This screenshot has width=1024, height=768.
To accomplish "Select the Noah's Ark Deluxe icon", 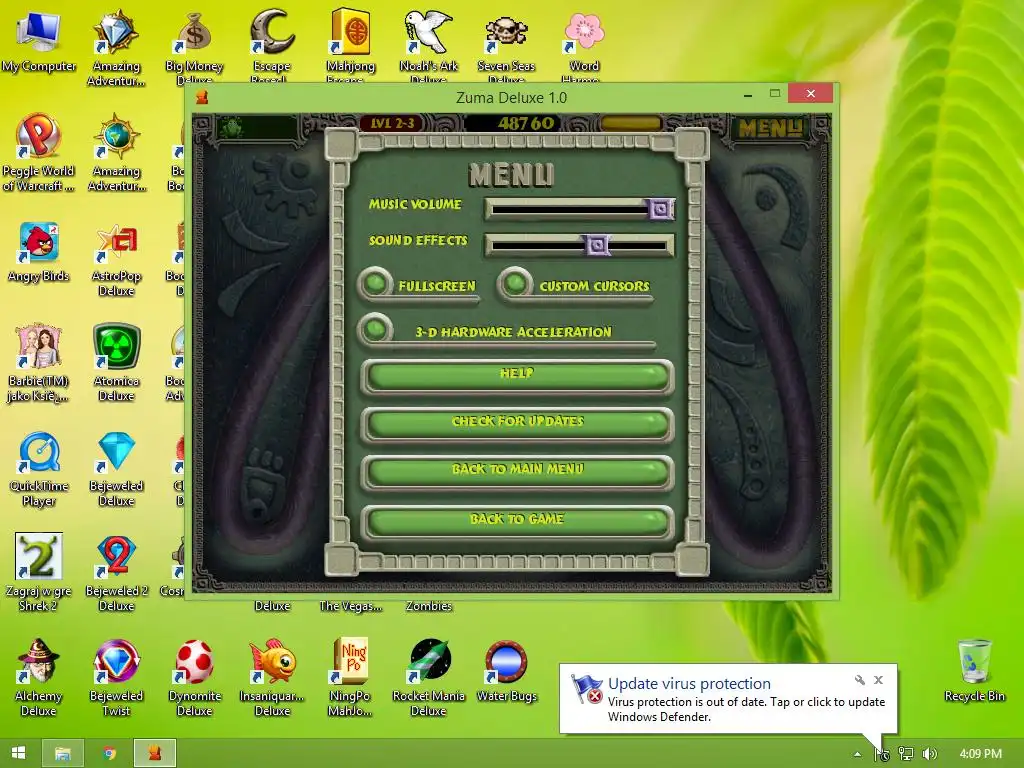I will [x=428, y=47].
